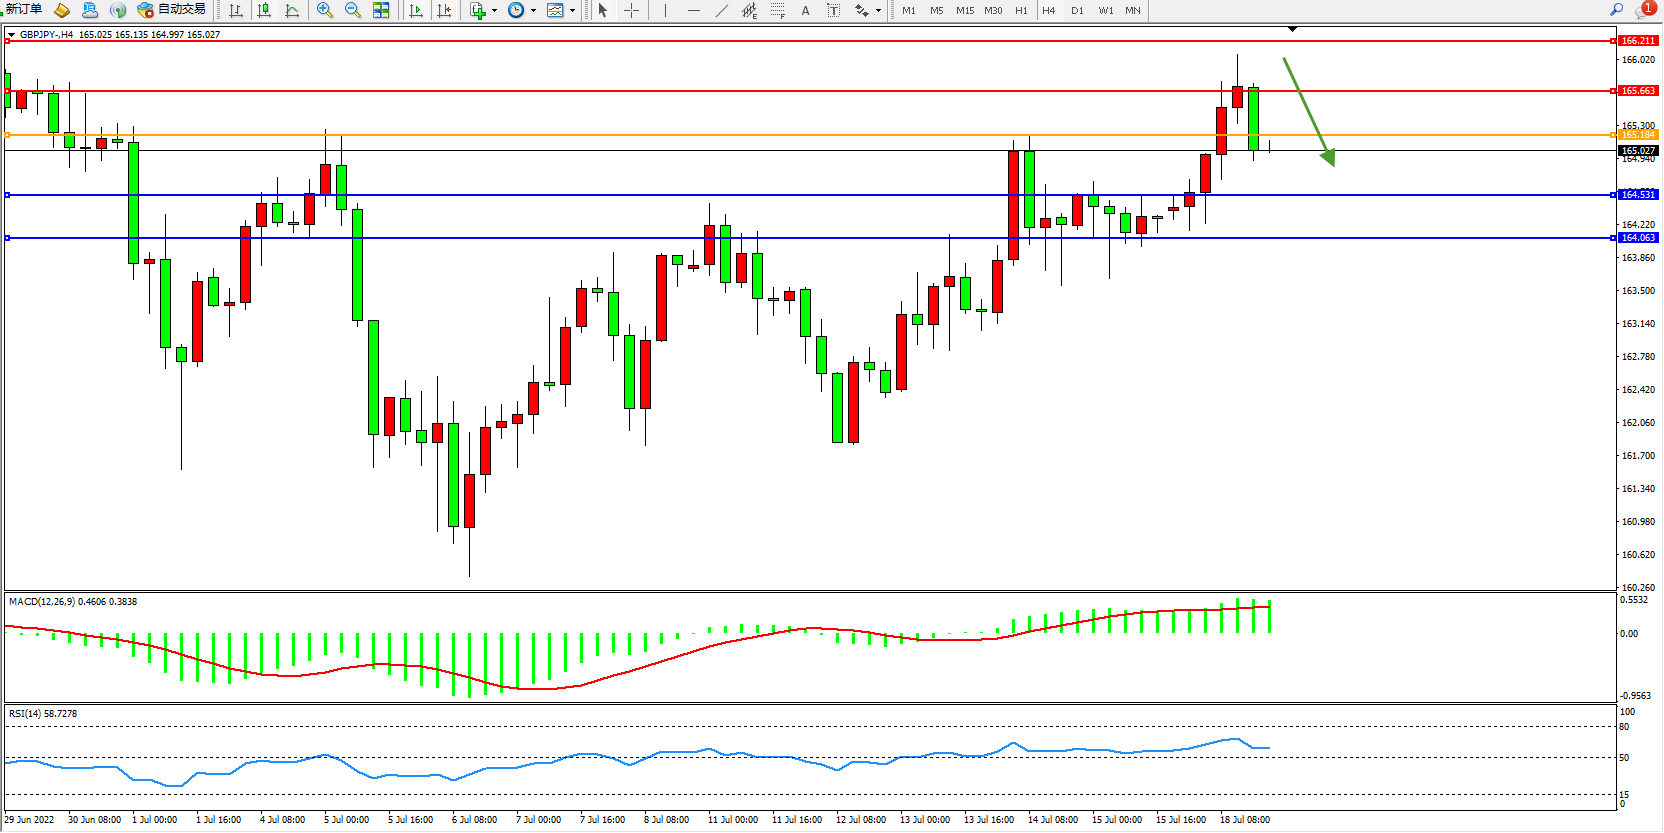
Task: Switch to the D1 timeframe
Action: (x=1077, y=10)
